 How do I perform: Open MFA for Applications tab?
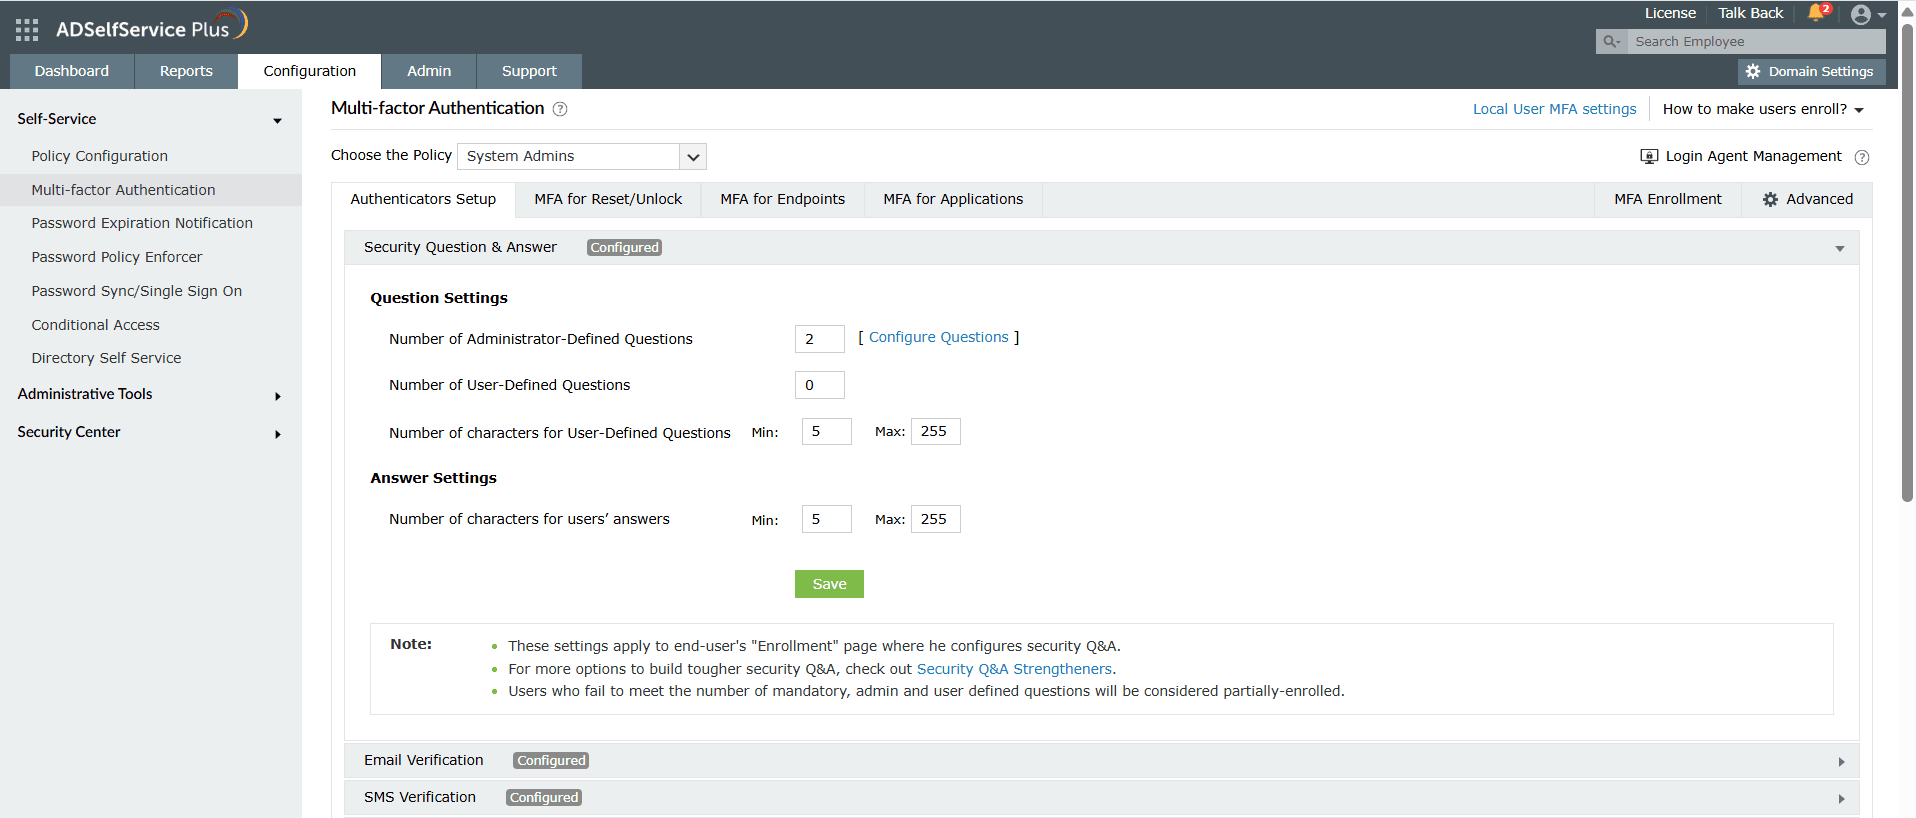pos(953,200)
